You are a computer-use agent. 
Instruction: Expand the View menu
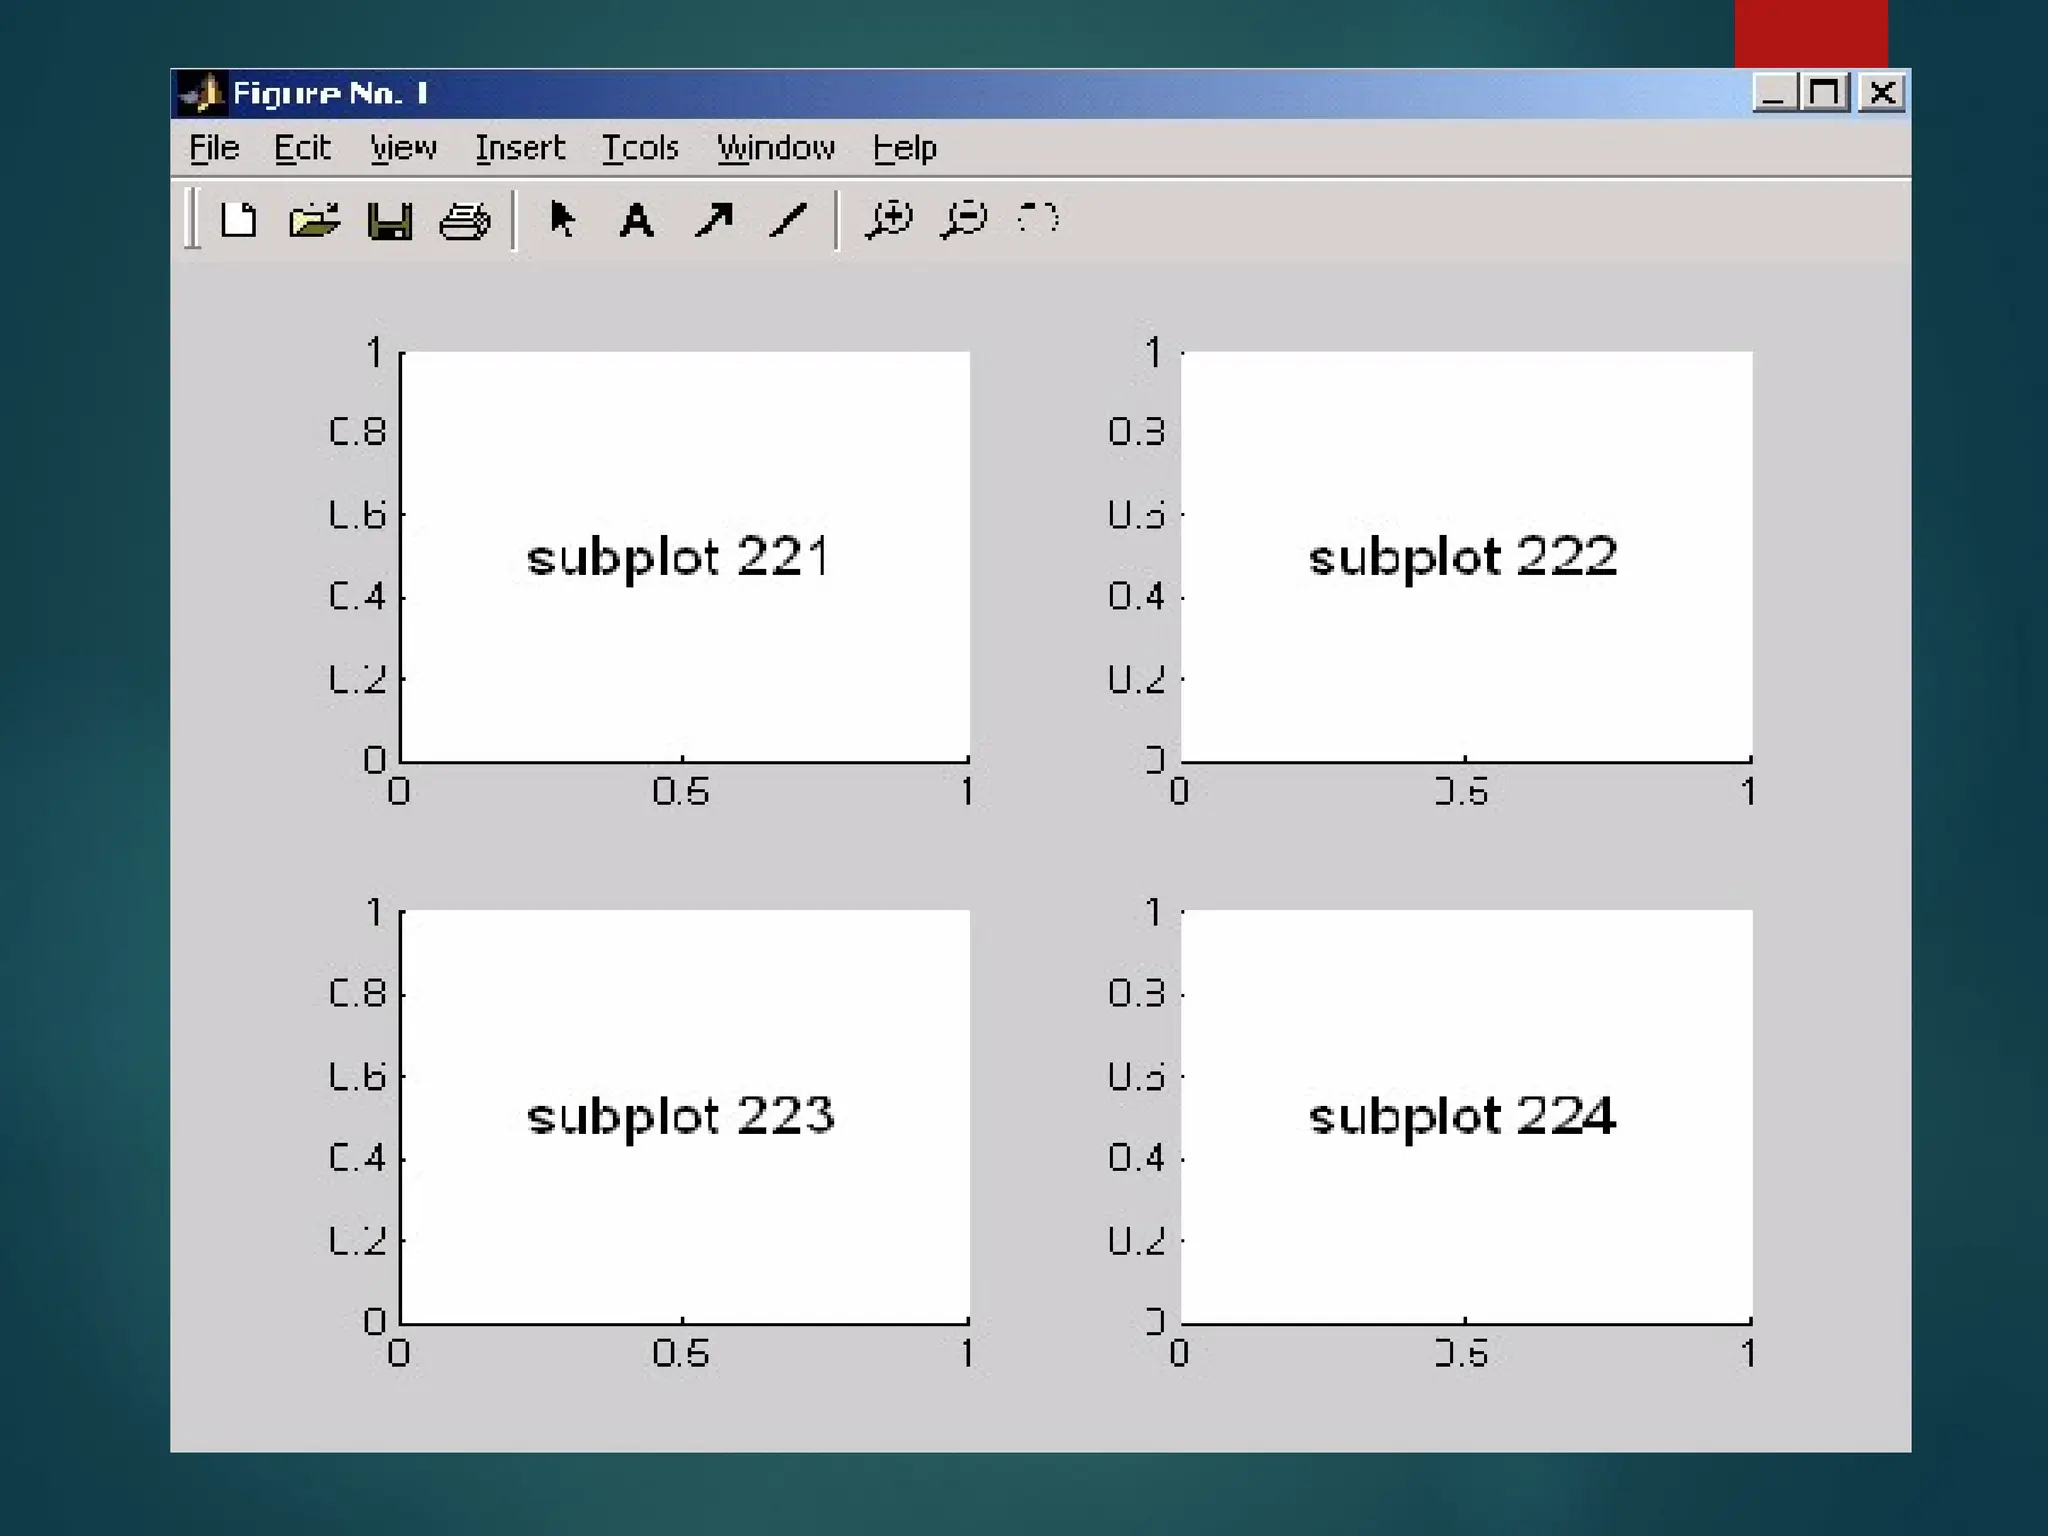(x=403, y=148)
